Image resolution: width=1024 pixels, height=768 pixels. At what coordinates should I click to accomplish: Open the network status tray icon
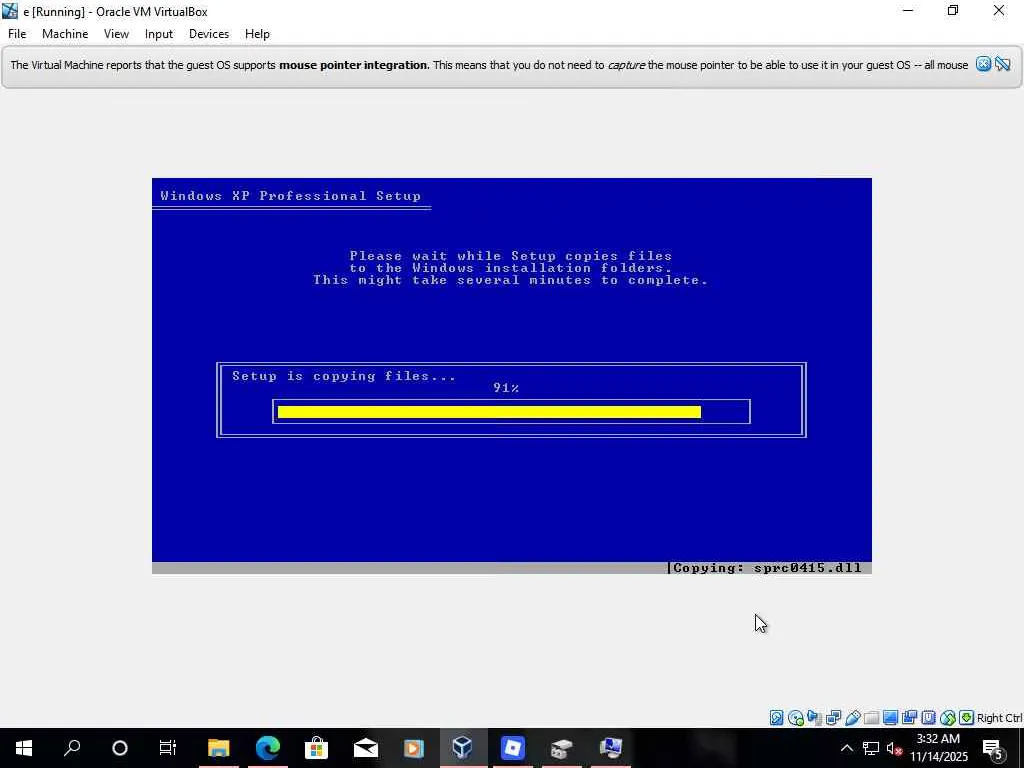871,748
